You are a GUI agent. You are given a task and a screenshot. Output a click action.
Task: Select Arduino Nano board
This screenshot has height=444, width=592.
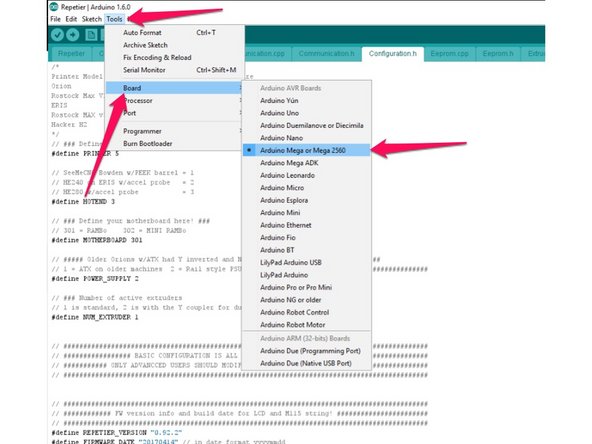tap(306, 138)
